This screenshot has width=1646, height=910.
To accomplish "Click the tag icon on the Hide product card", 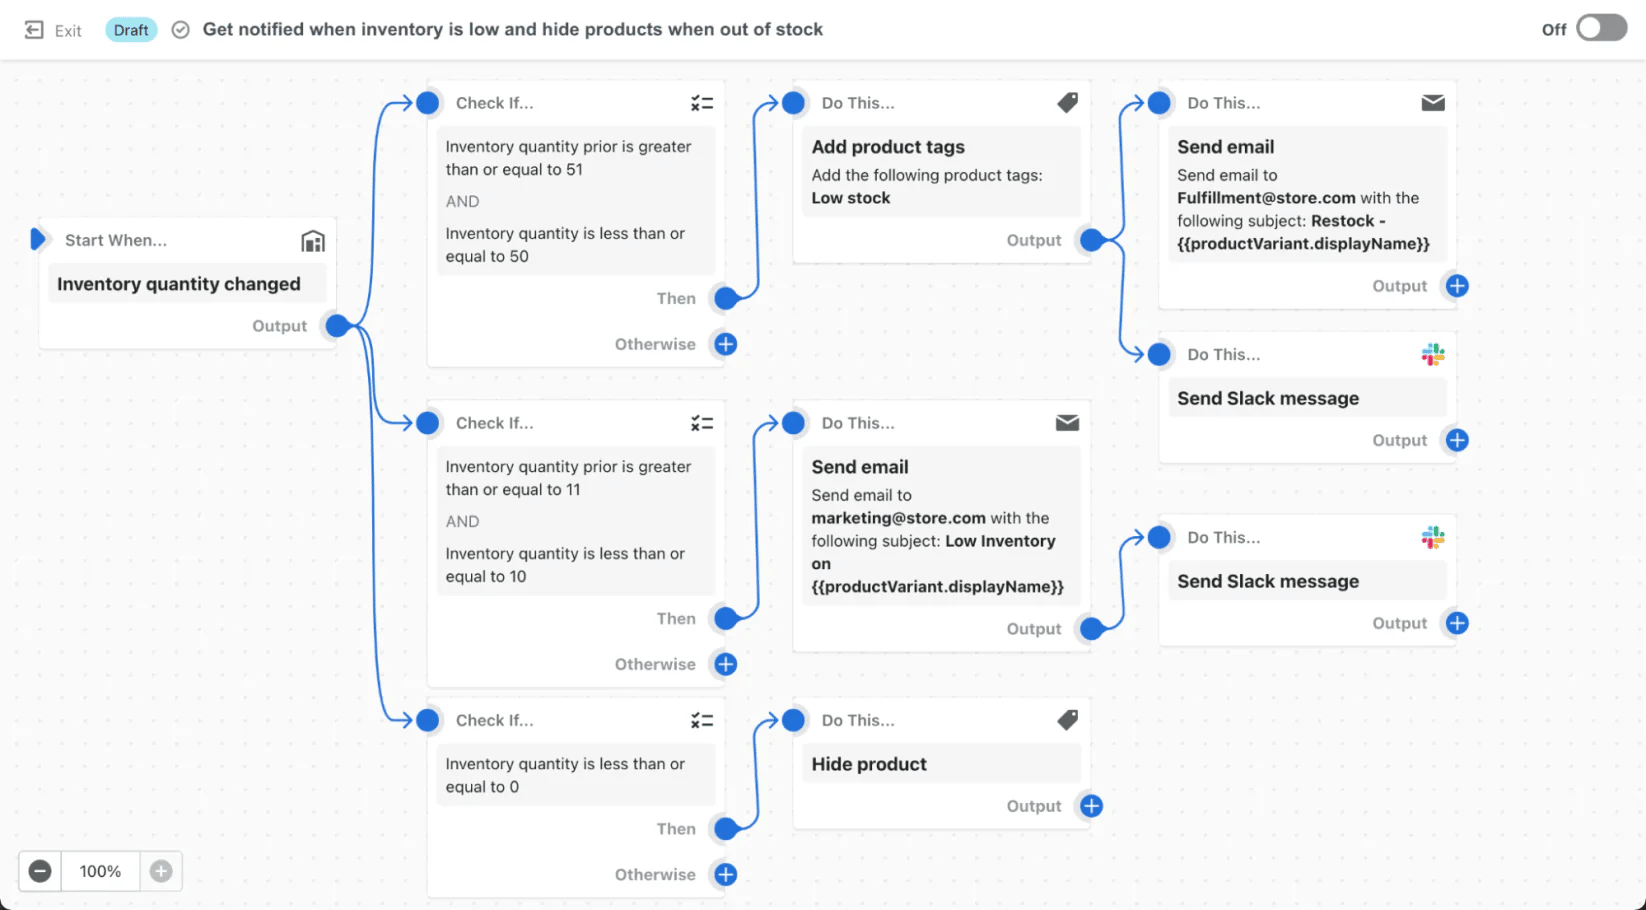I will (x=1067, y=719).
